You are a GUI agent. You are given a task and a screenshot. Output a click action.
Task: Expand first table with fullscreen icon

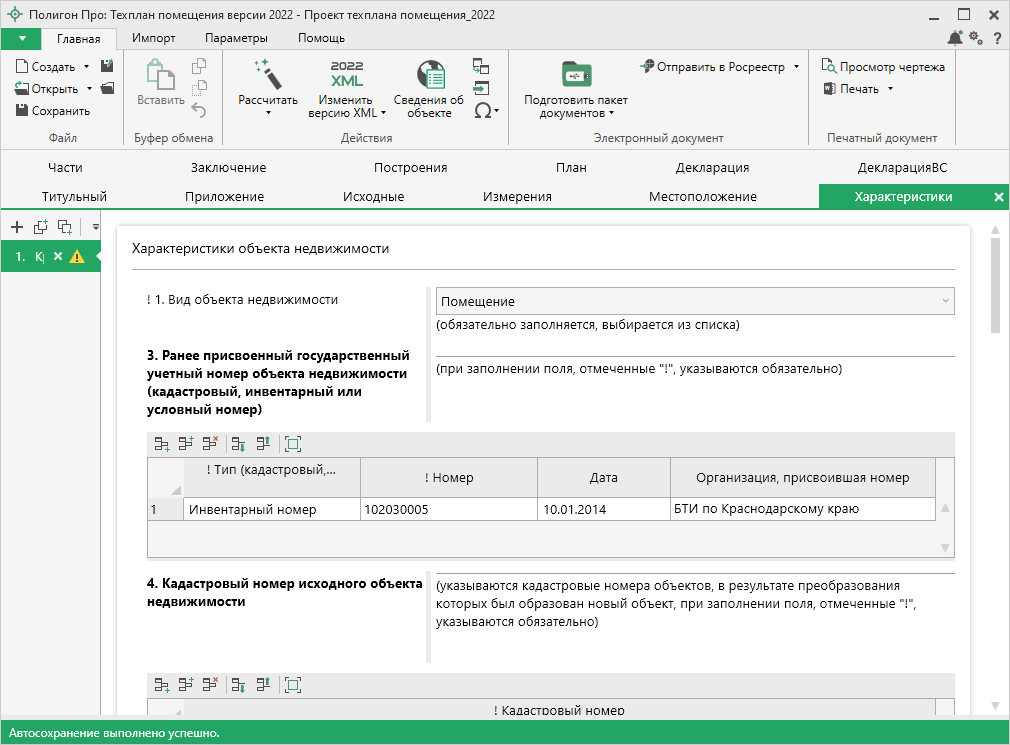pos(292,442)
